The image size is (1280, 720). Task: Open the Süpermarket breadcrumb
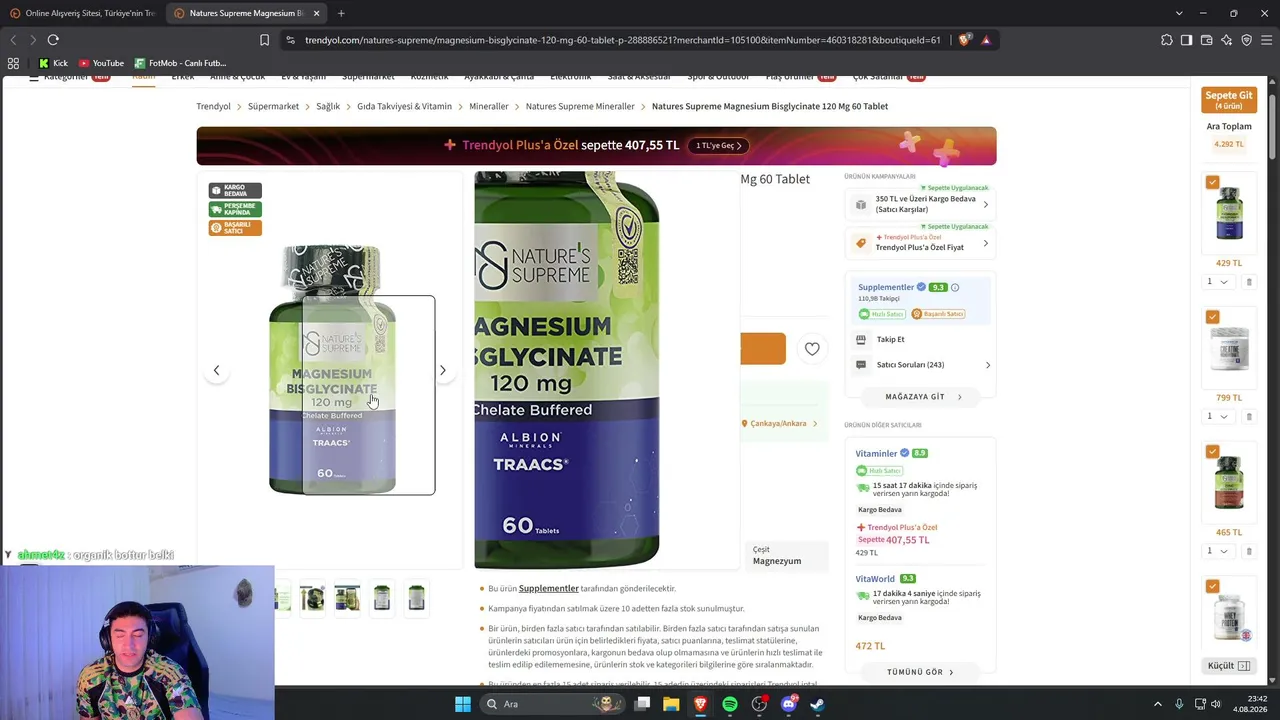click(x=273, y=106)
